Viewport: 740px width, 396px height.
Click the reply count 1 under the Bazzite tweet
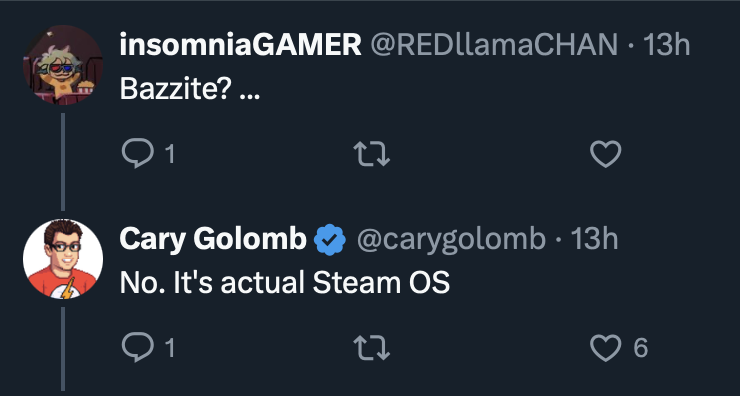coord(170,154)
